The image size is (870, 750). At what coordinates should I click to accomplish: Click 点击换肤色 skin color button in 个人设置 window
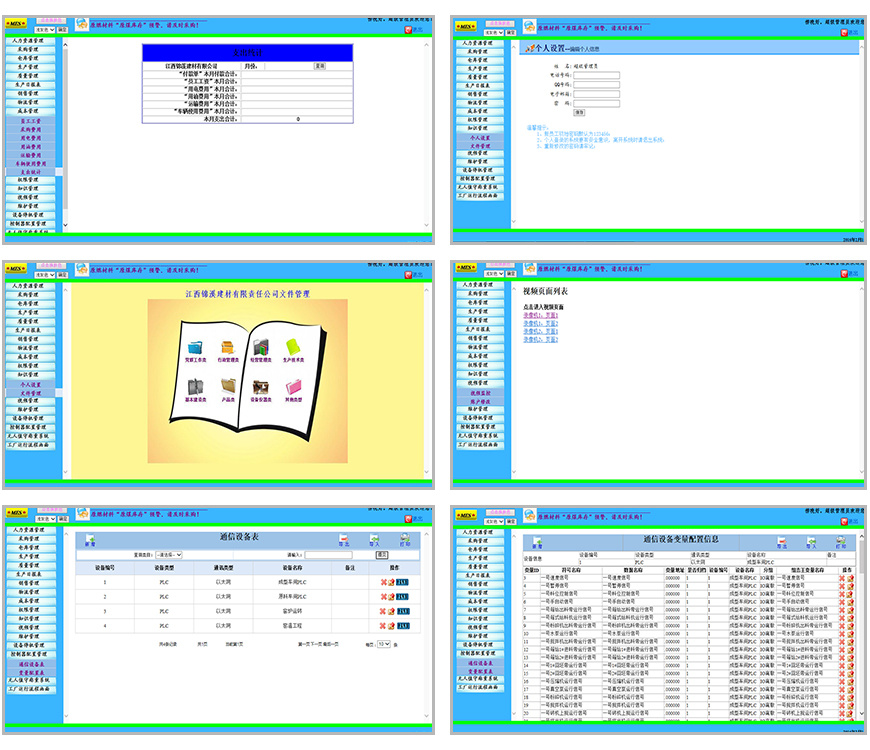(500, 24)
